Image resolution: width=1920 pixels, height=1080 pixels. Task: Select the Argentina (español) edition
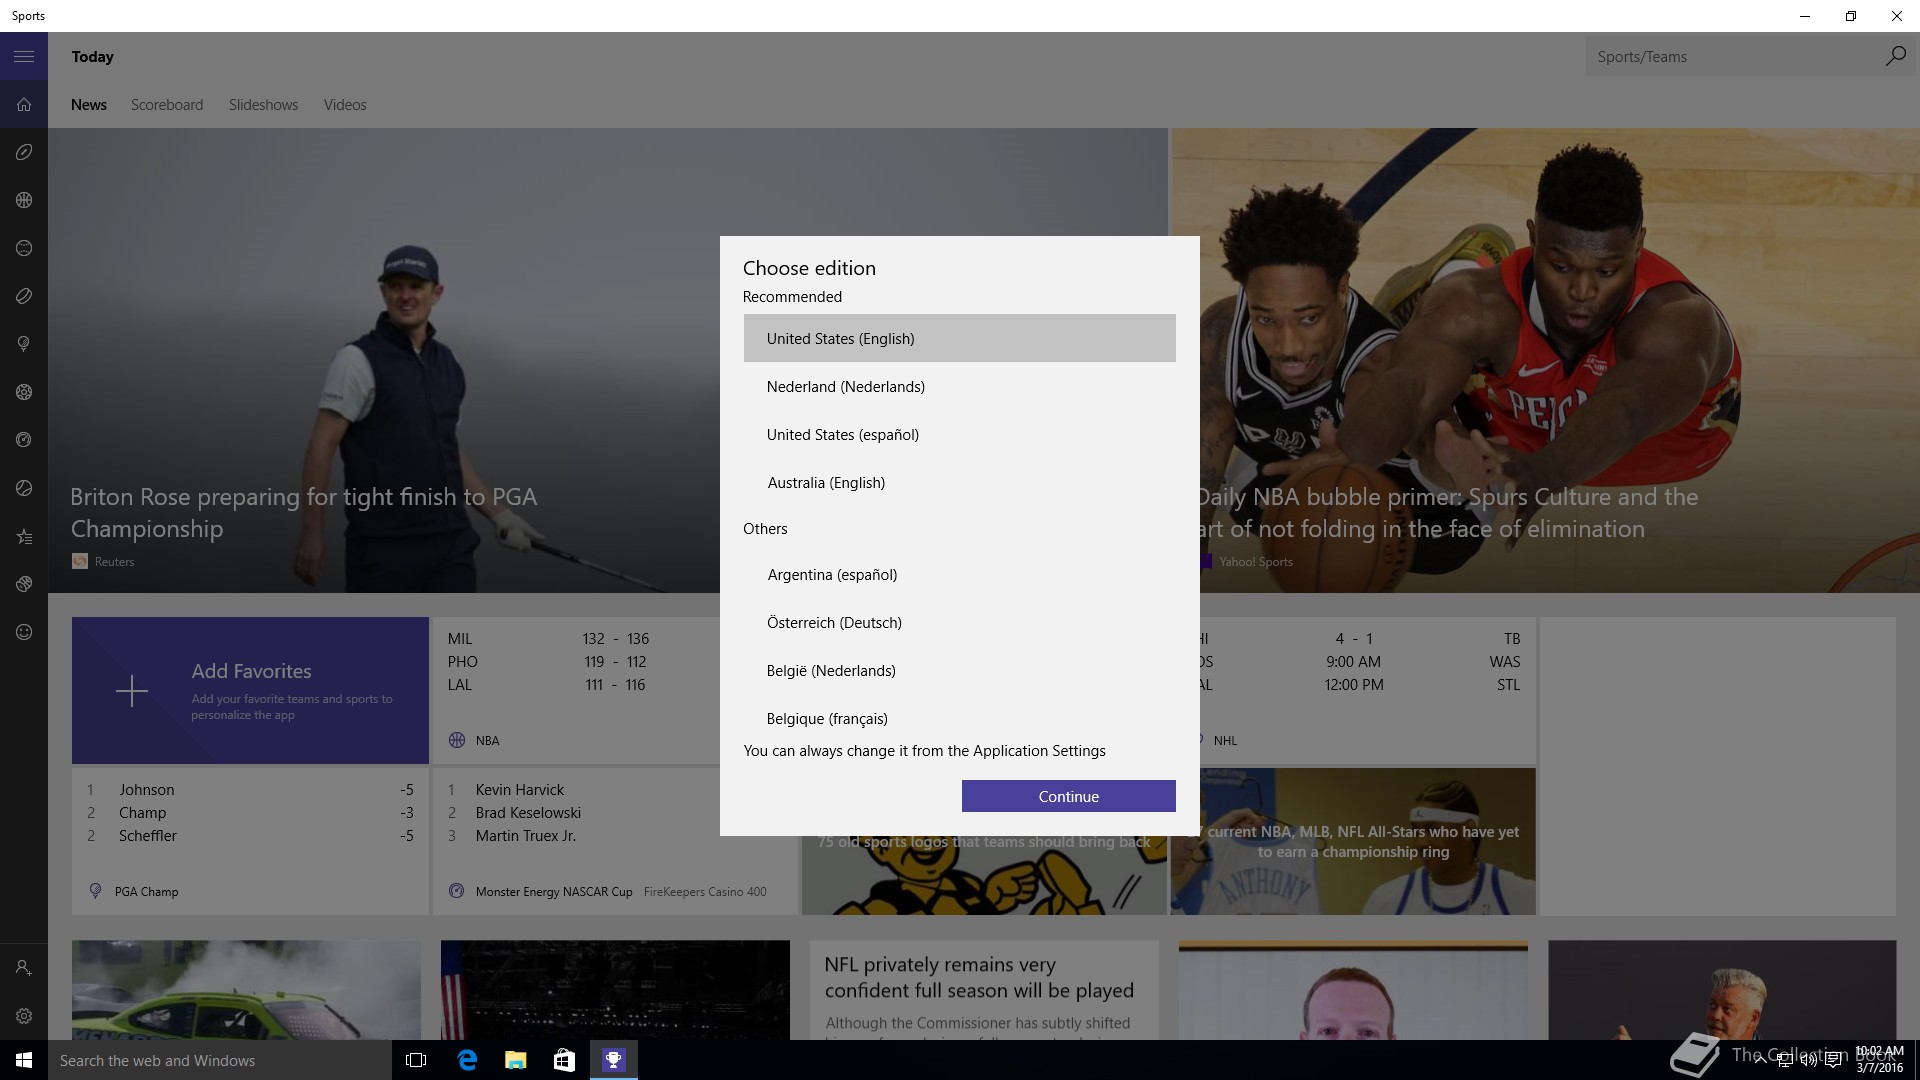pos(959,574)
